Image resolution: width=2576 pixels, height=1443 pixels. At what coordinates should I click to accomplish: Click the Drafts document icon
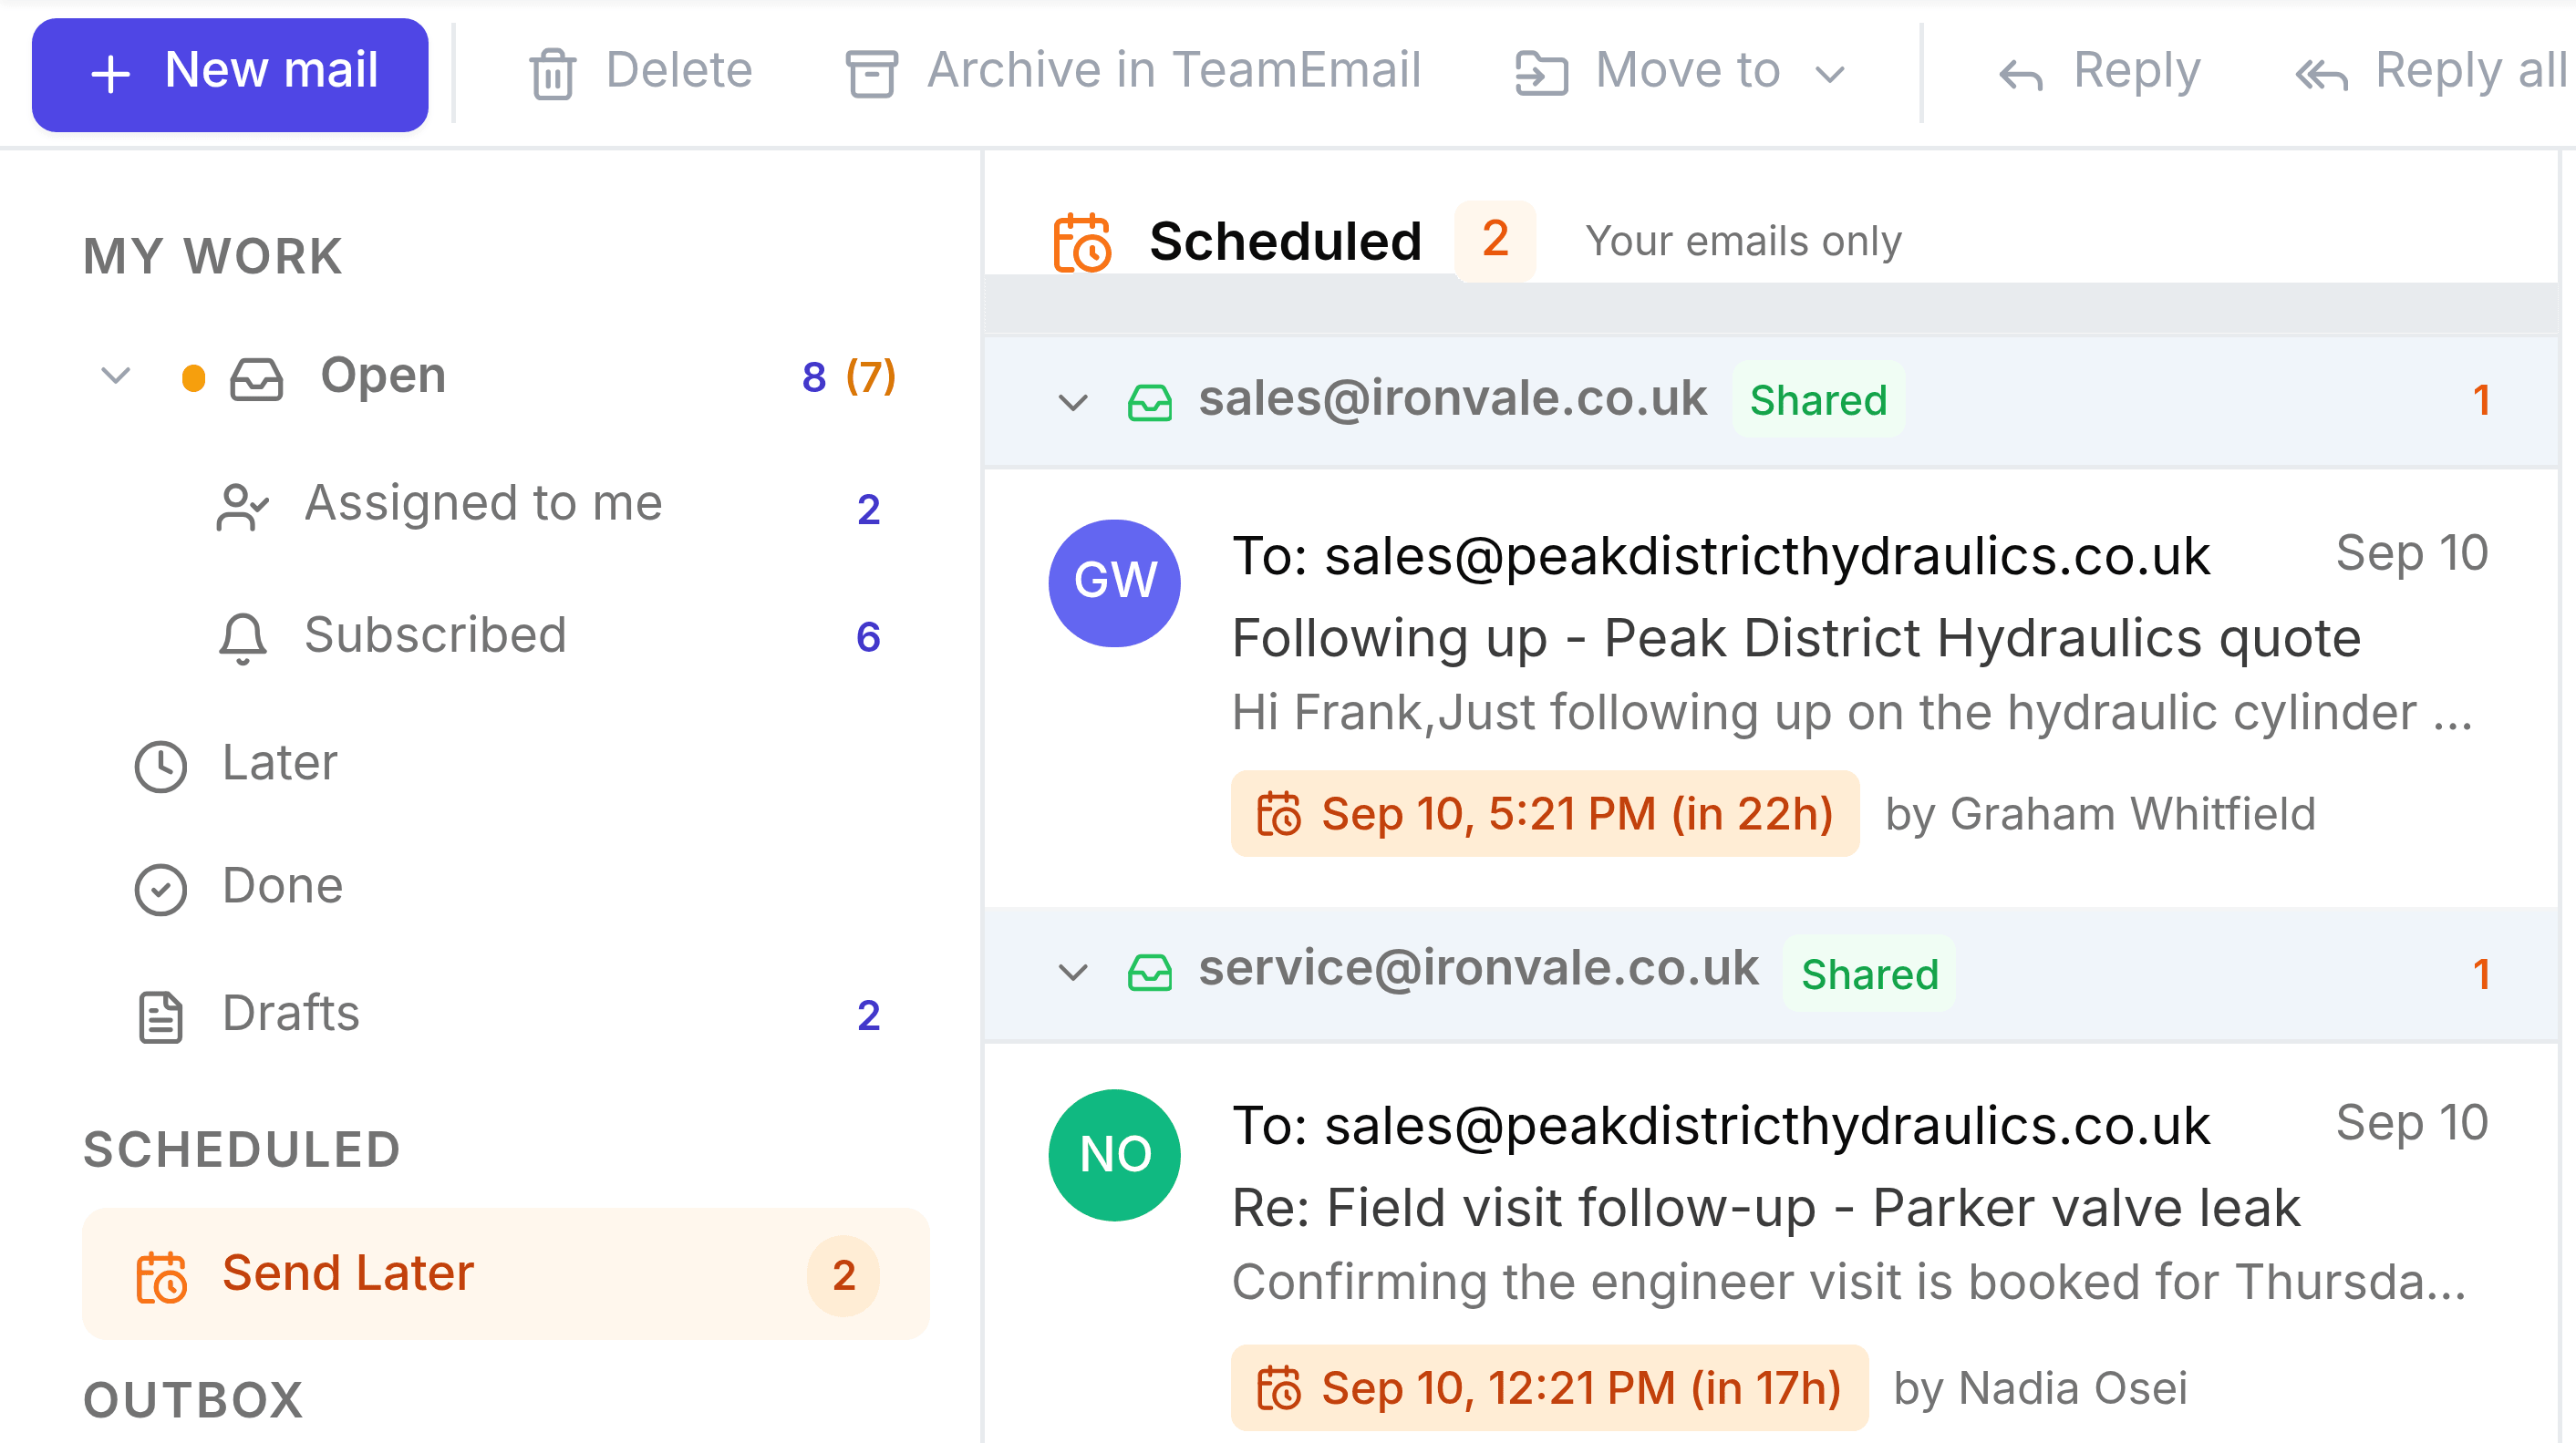coord(160,1016)
